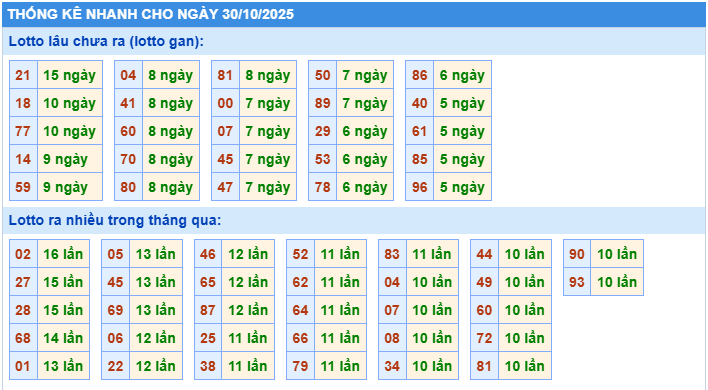708x390 pixels.
Task: Click '10 lần' cell beside number 72
Action: (x=525, y=338)
